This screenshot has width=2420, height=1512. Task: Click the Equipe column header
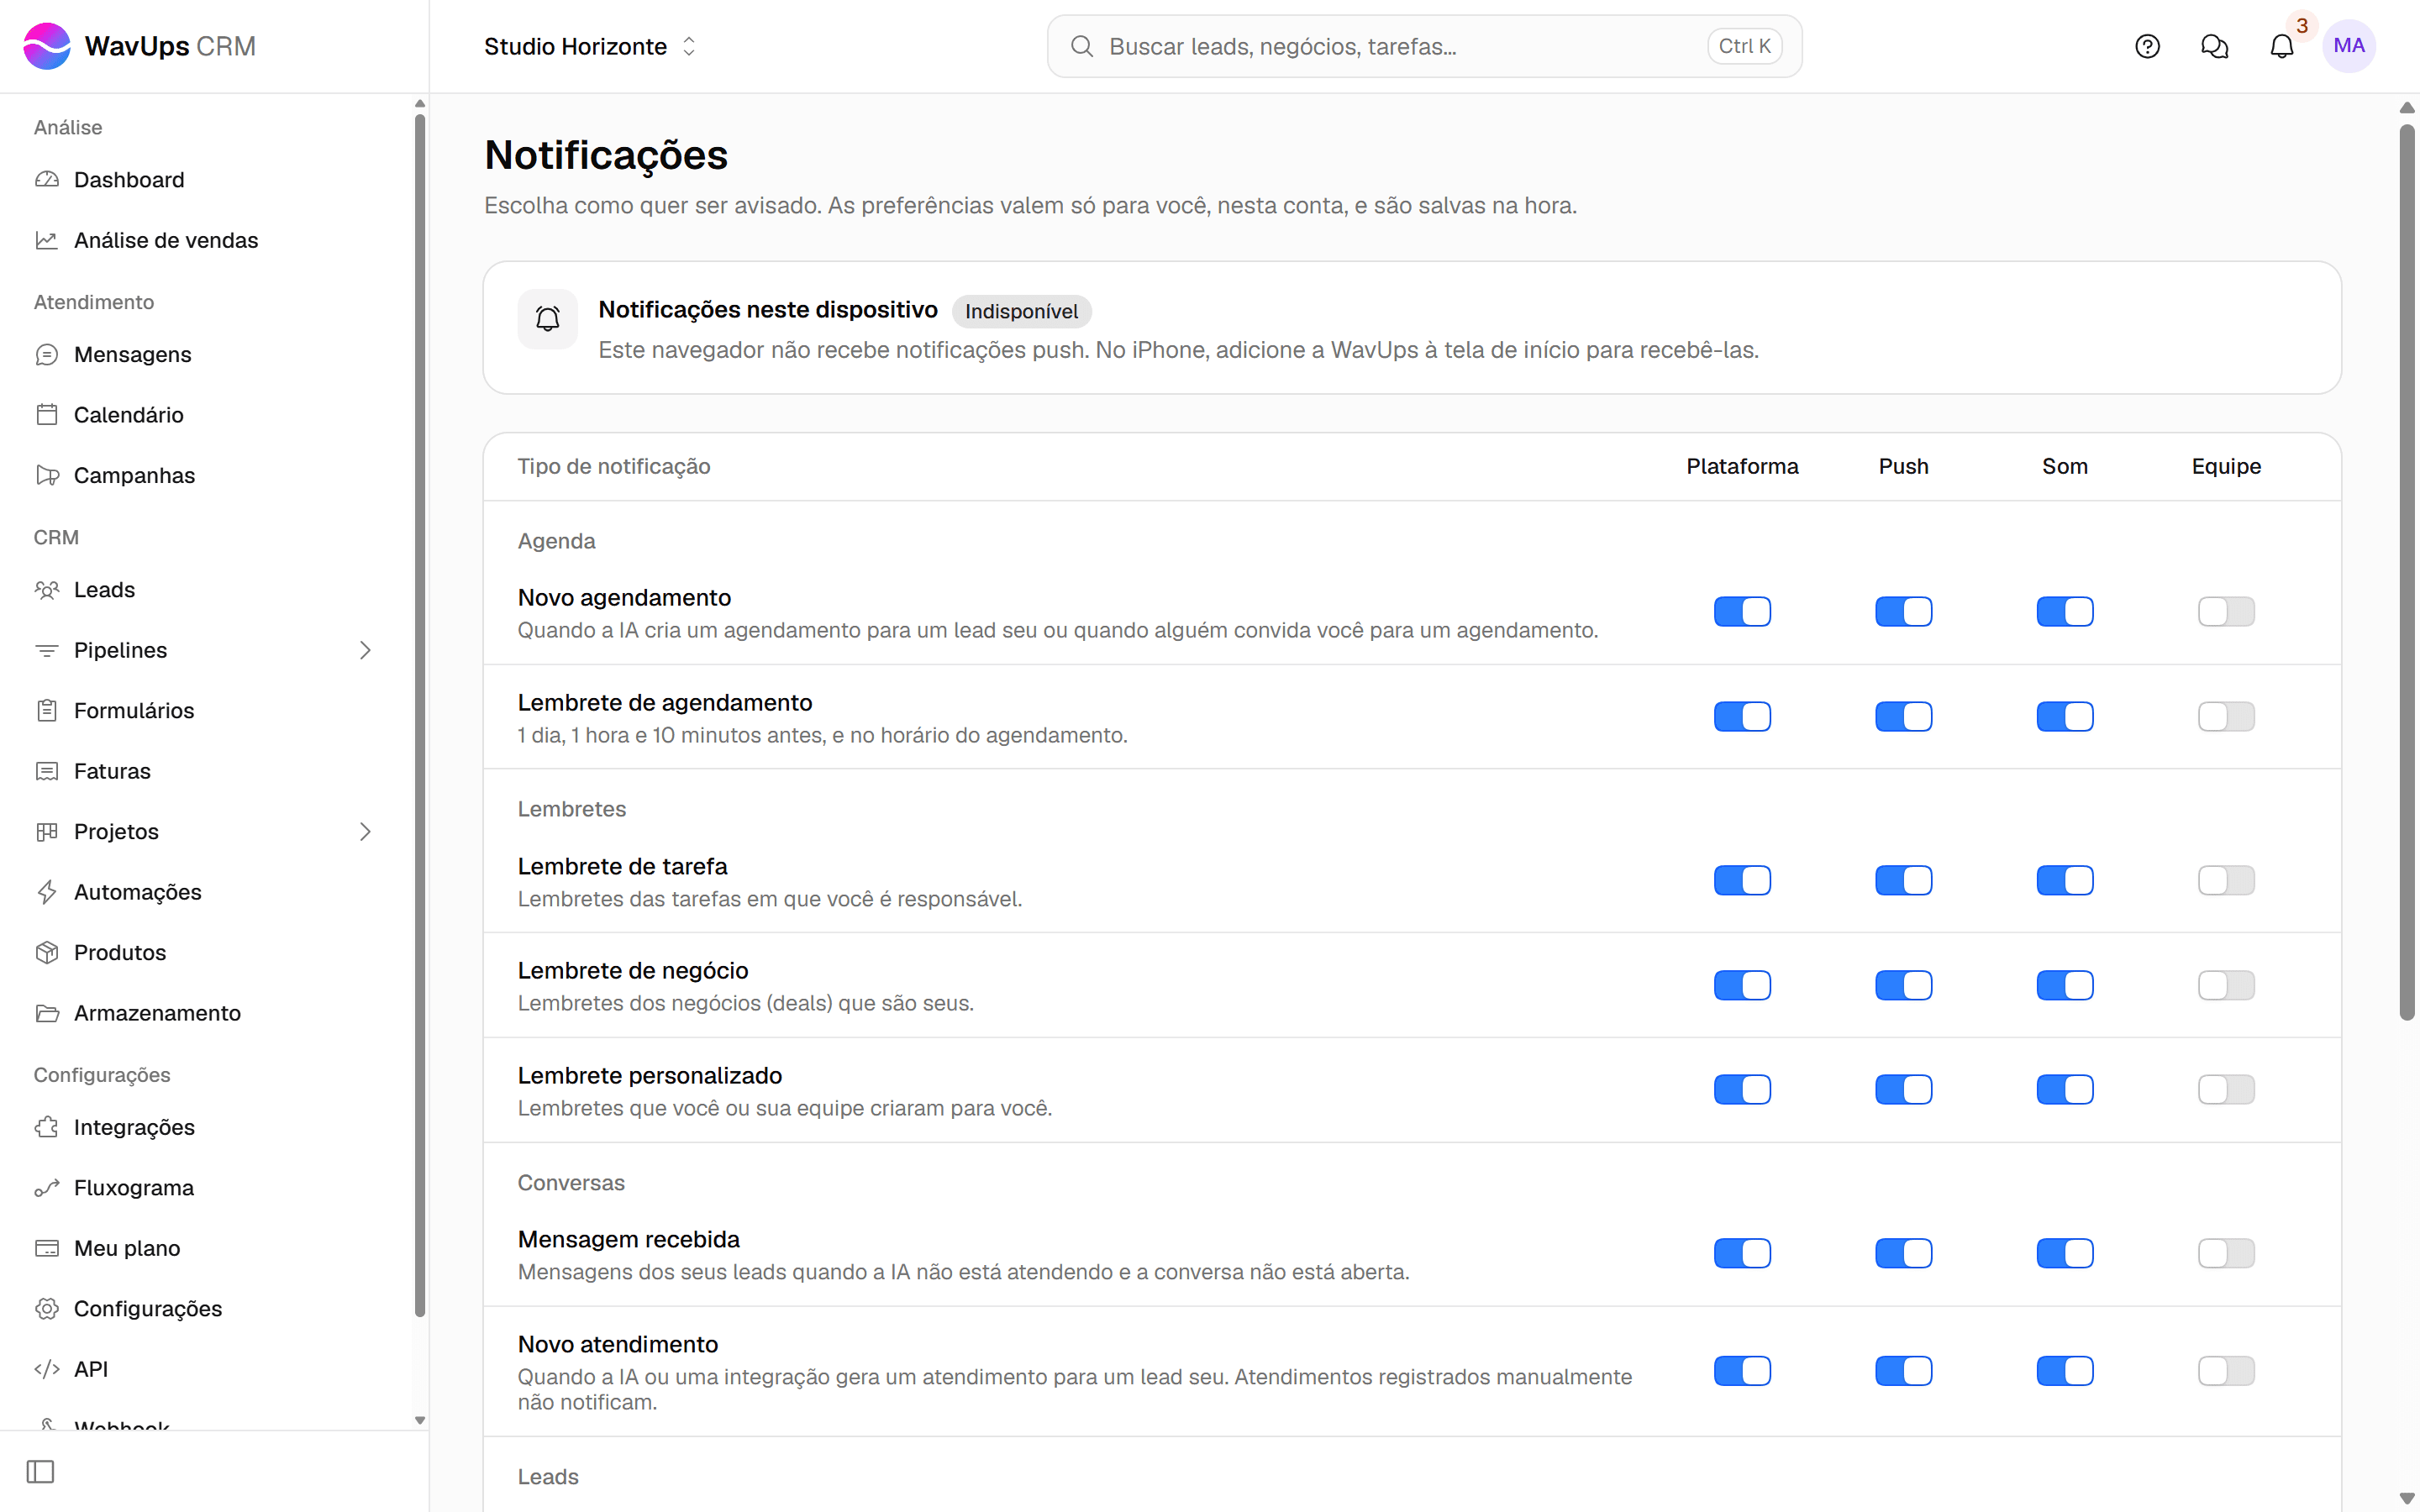2226,467
